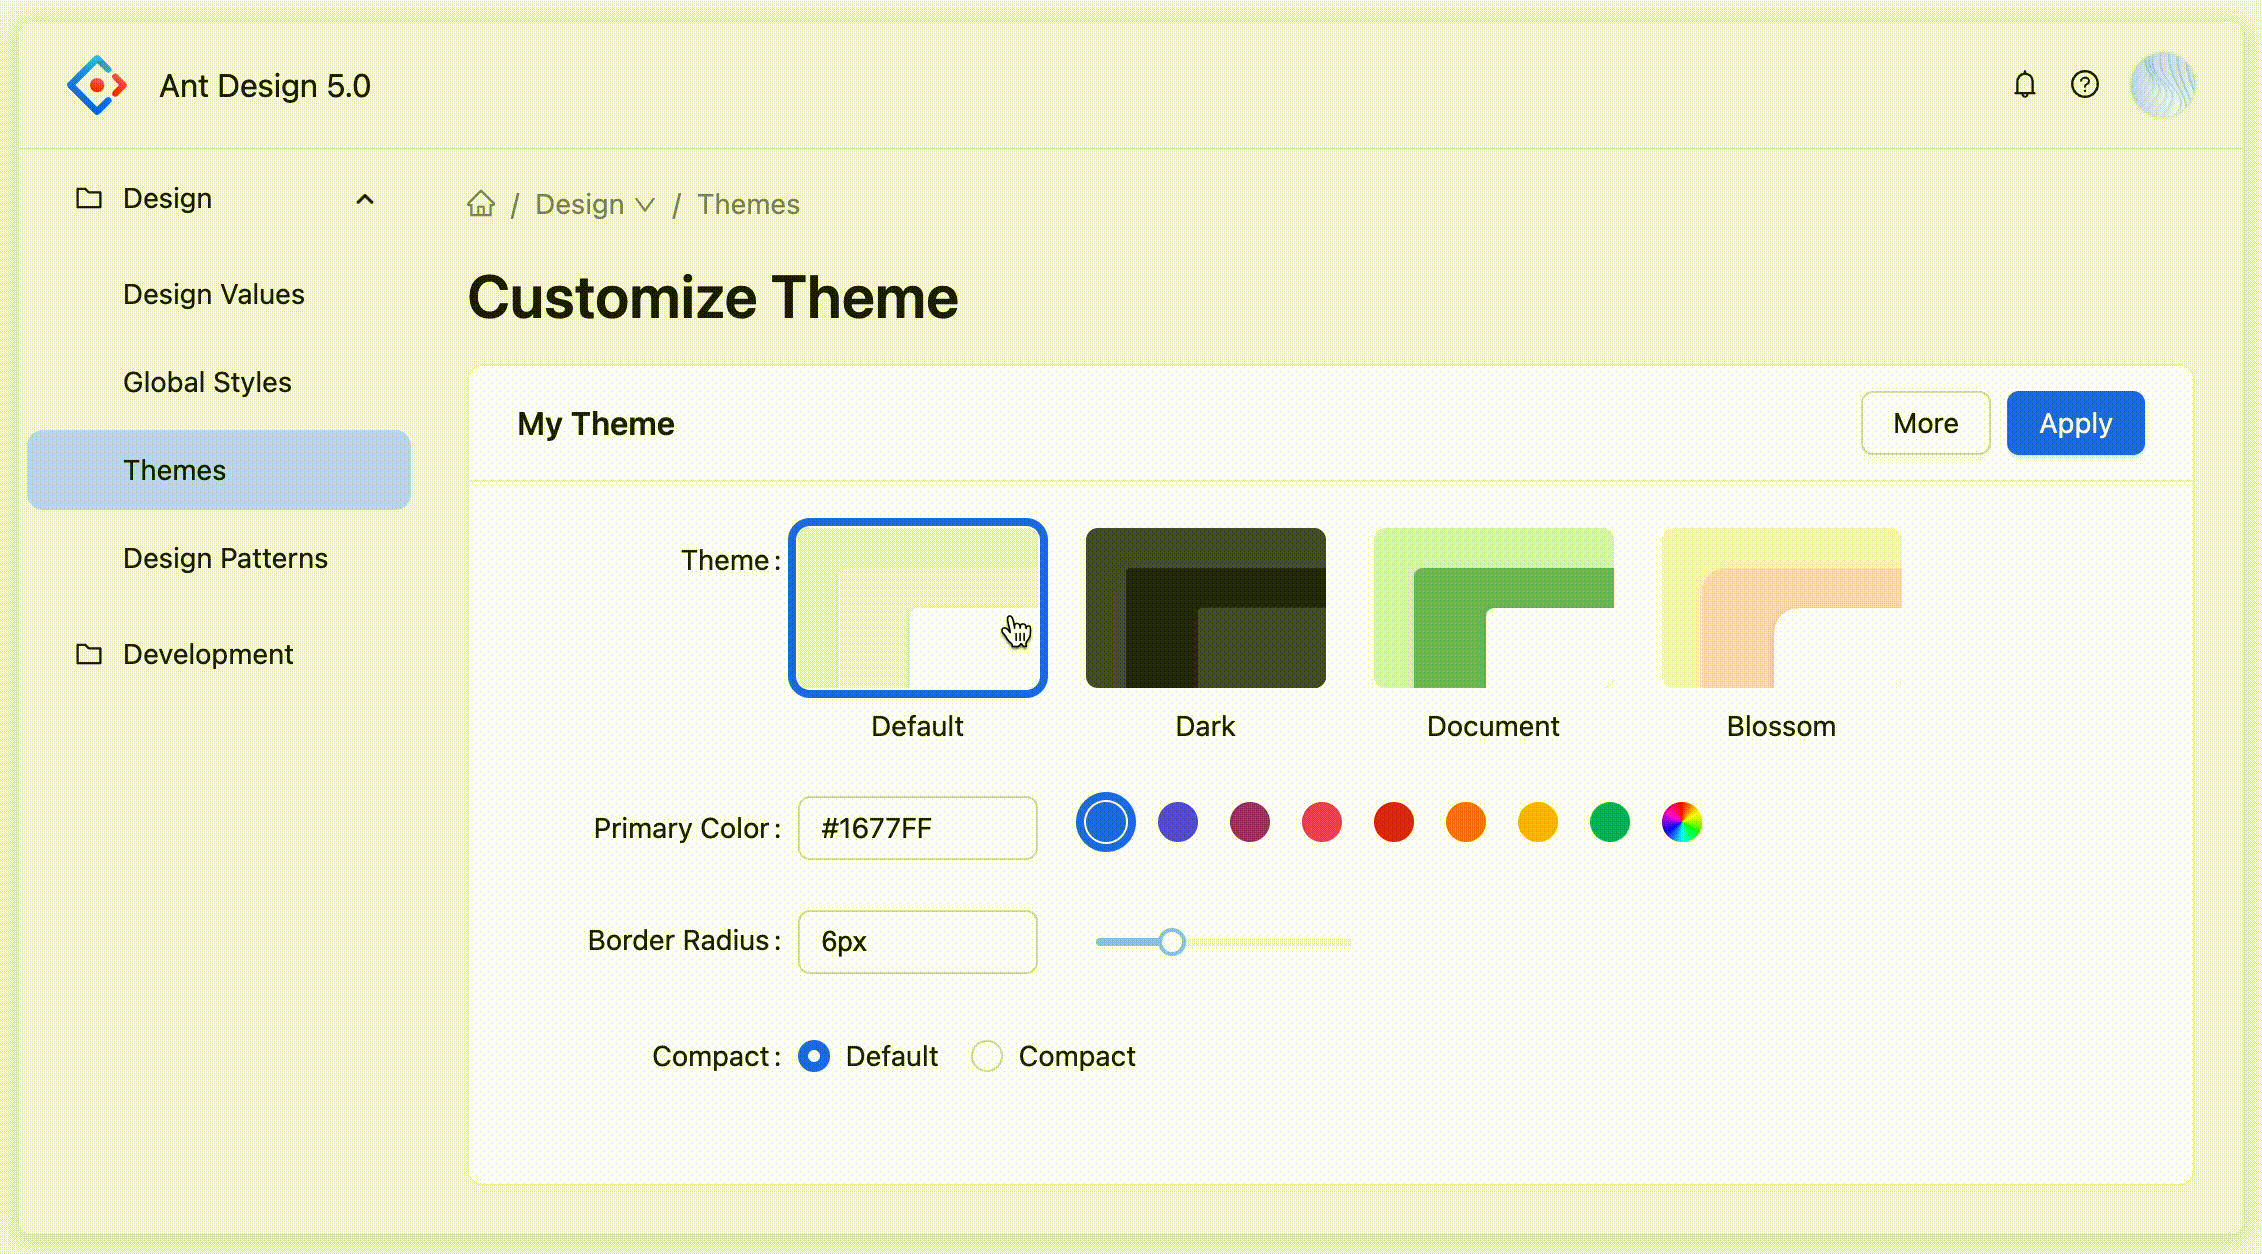This screenshot has height=1254, width=2262.
Task: Click the Customize Theme heading
Action: click(x=713, y=297)
